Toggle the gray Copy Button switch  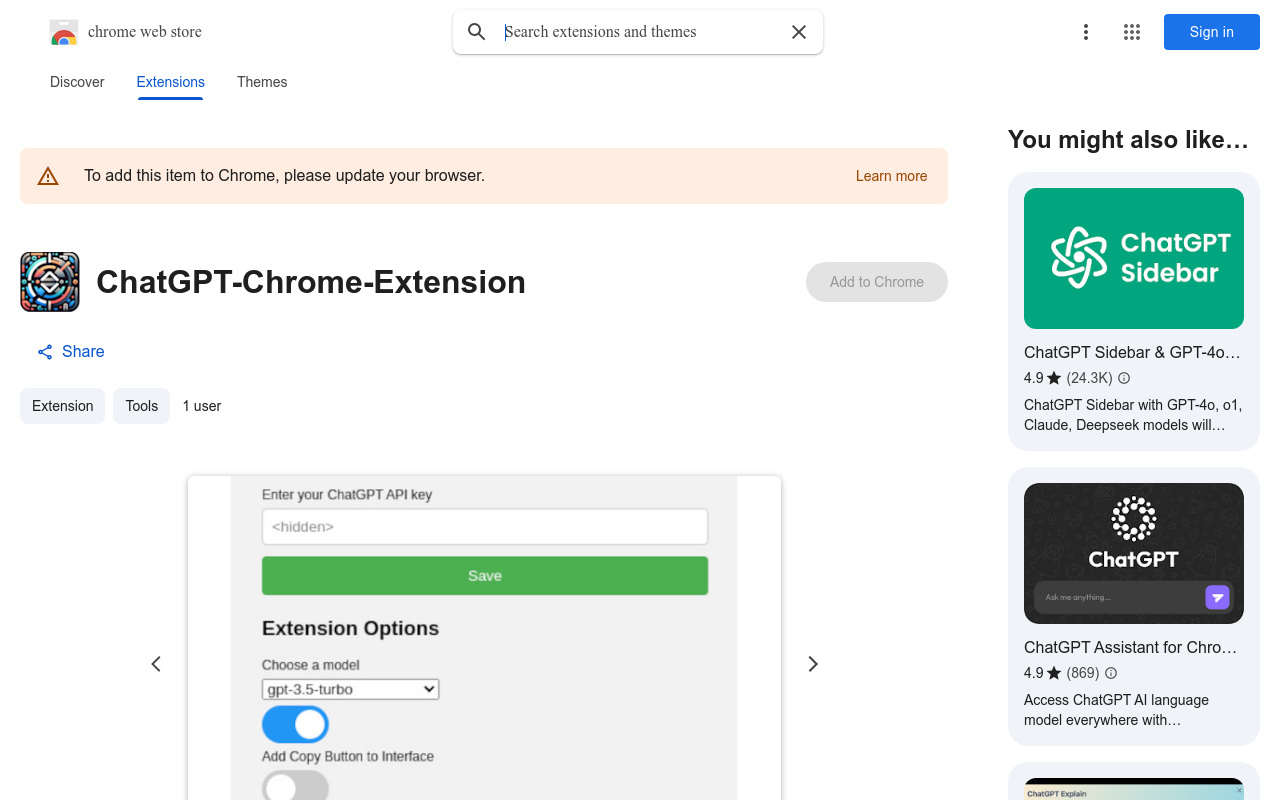click(295, 785)
